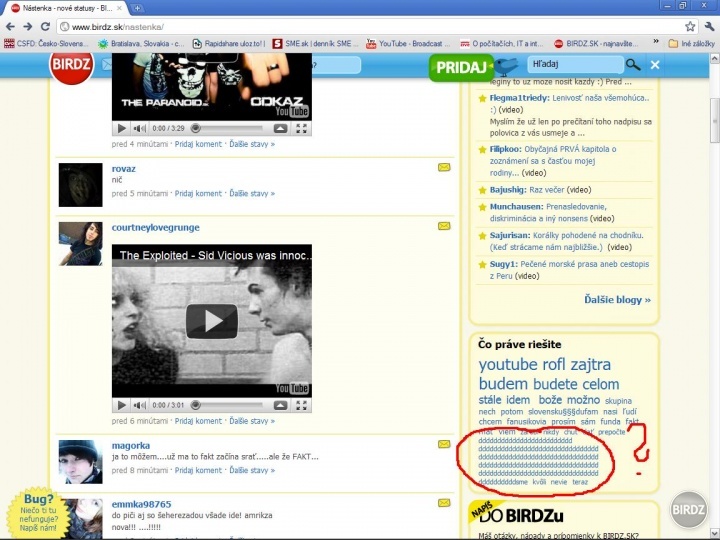Screen dimensions: 720x540
Task: Open rovaz's profile link
Action: (x=124, y=169)
